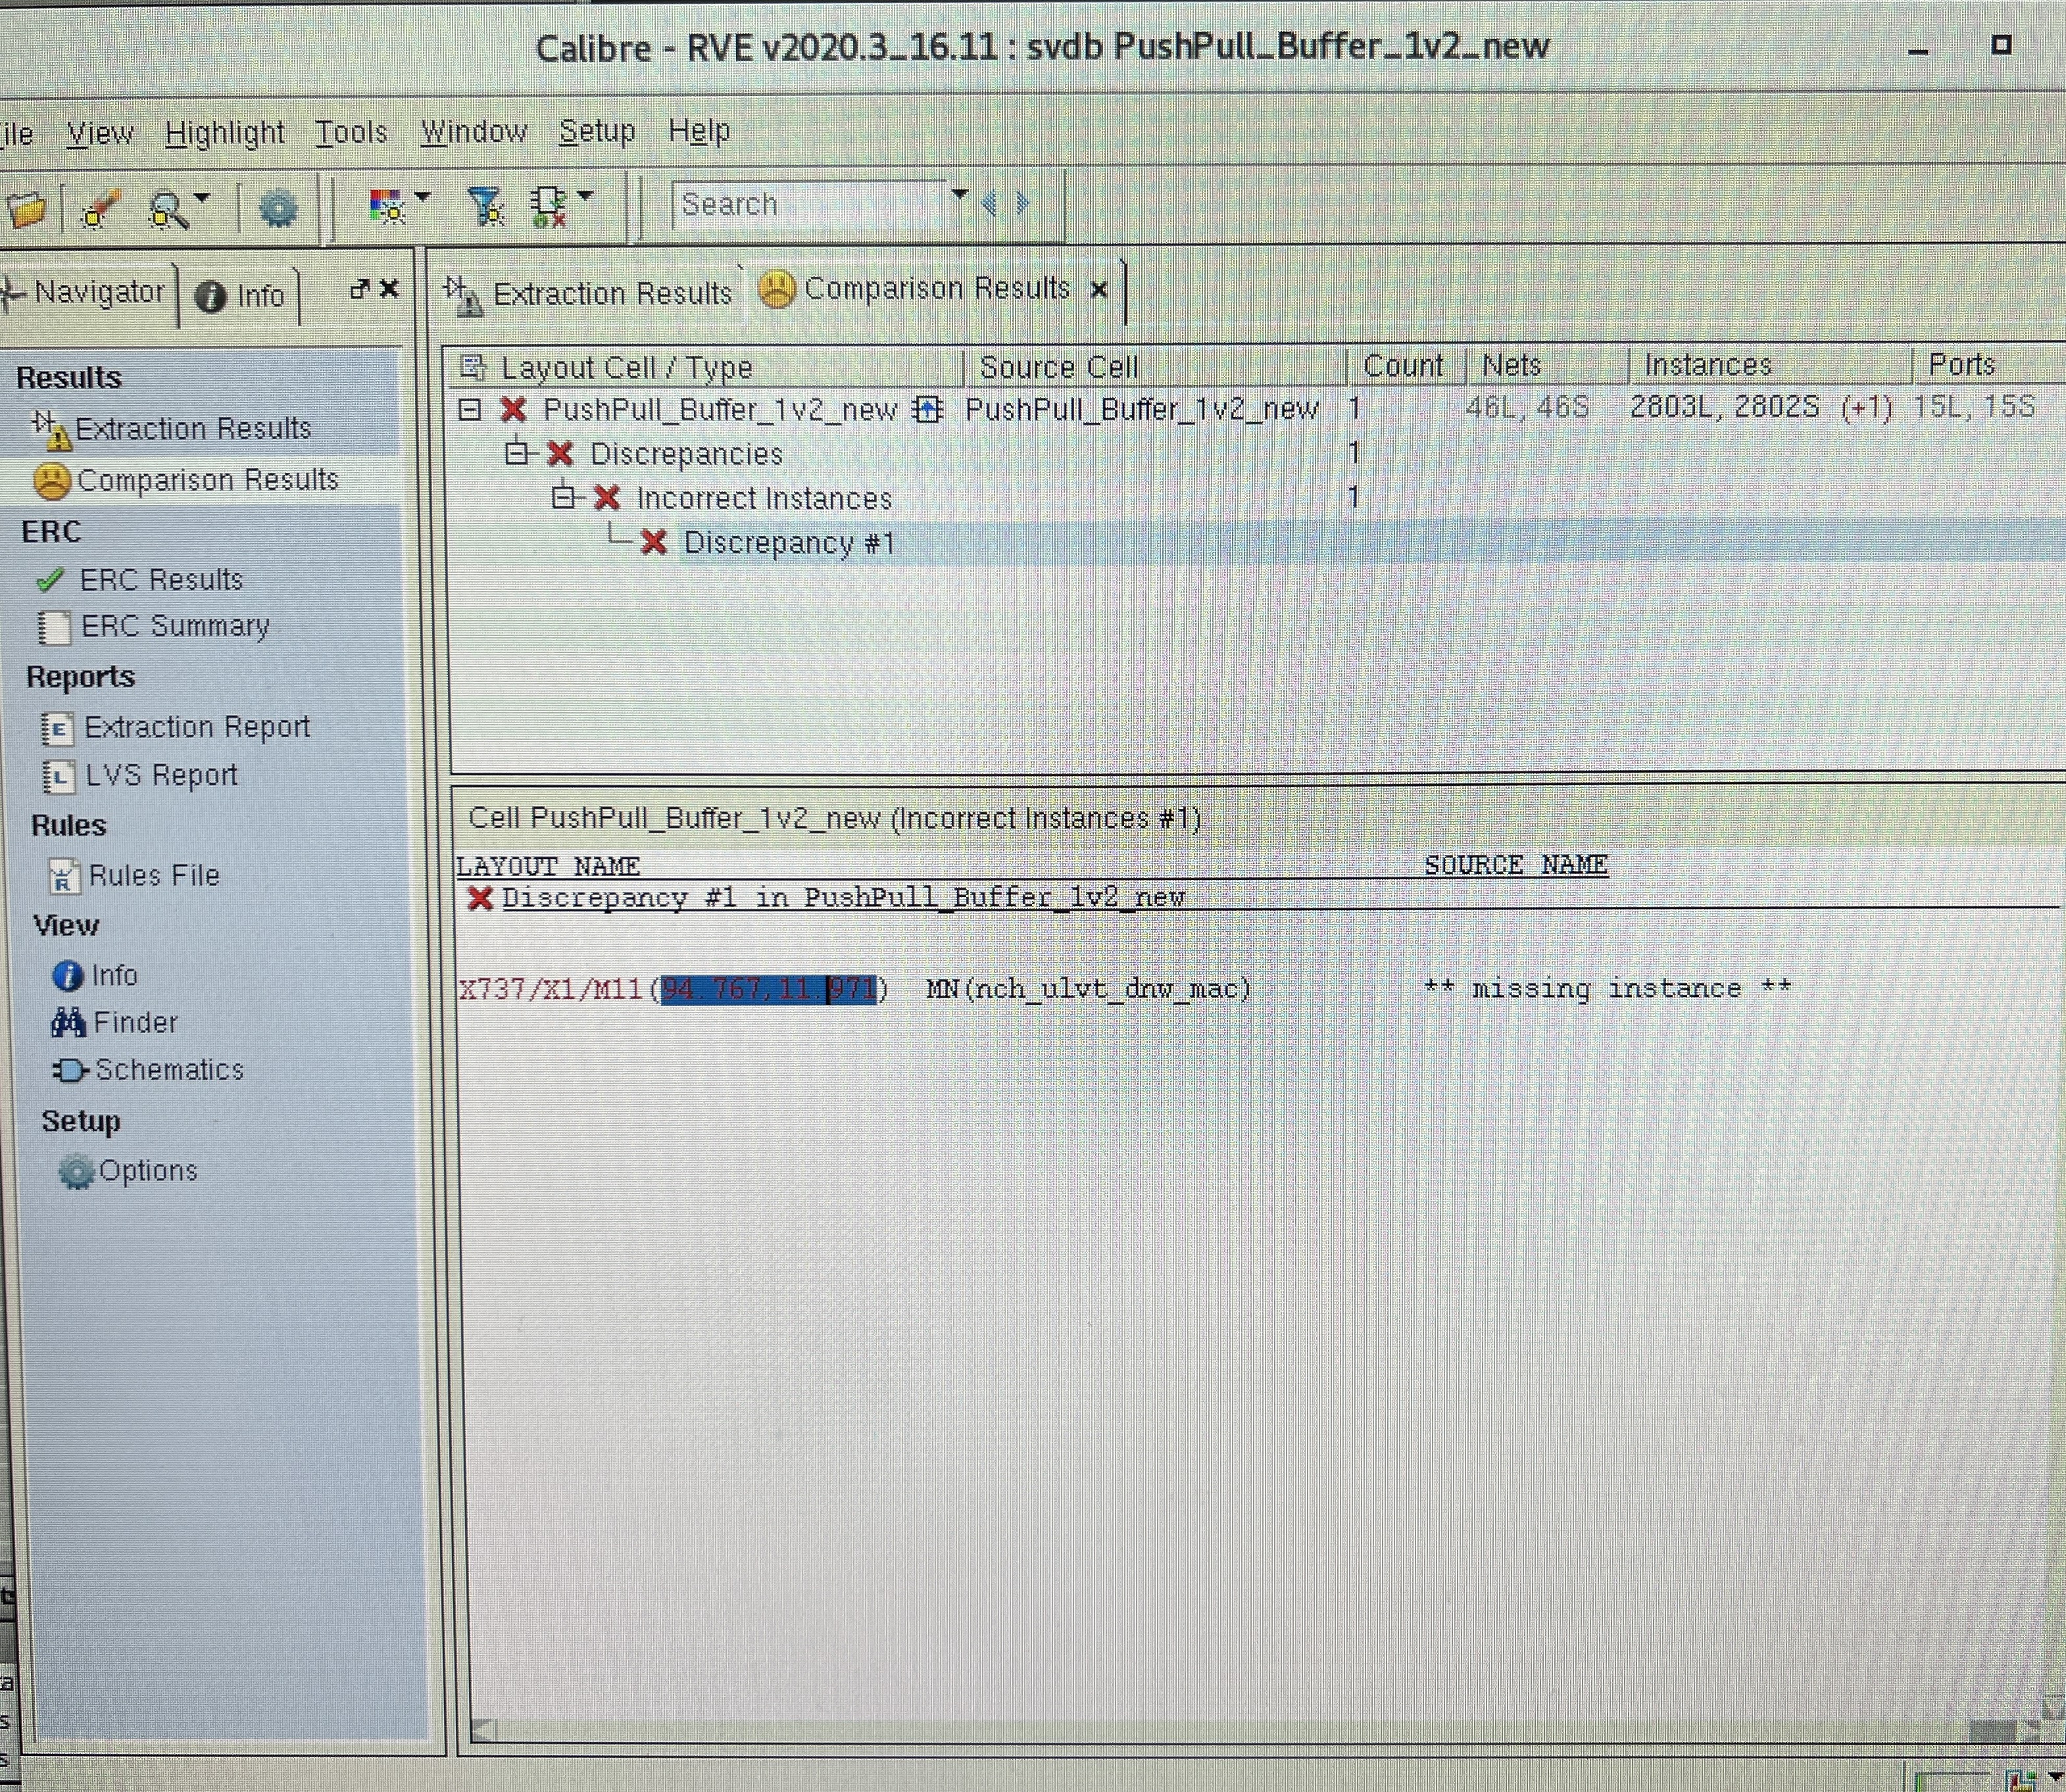Viewport: 2066px width, 1792px height.
Task: Click into the Search field
Action: [808, 205]
